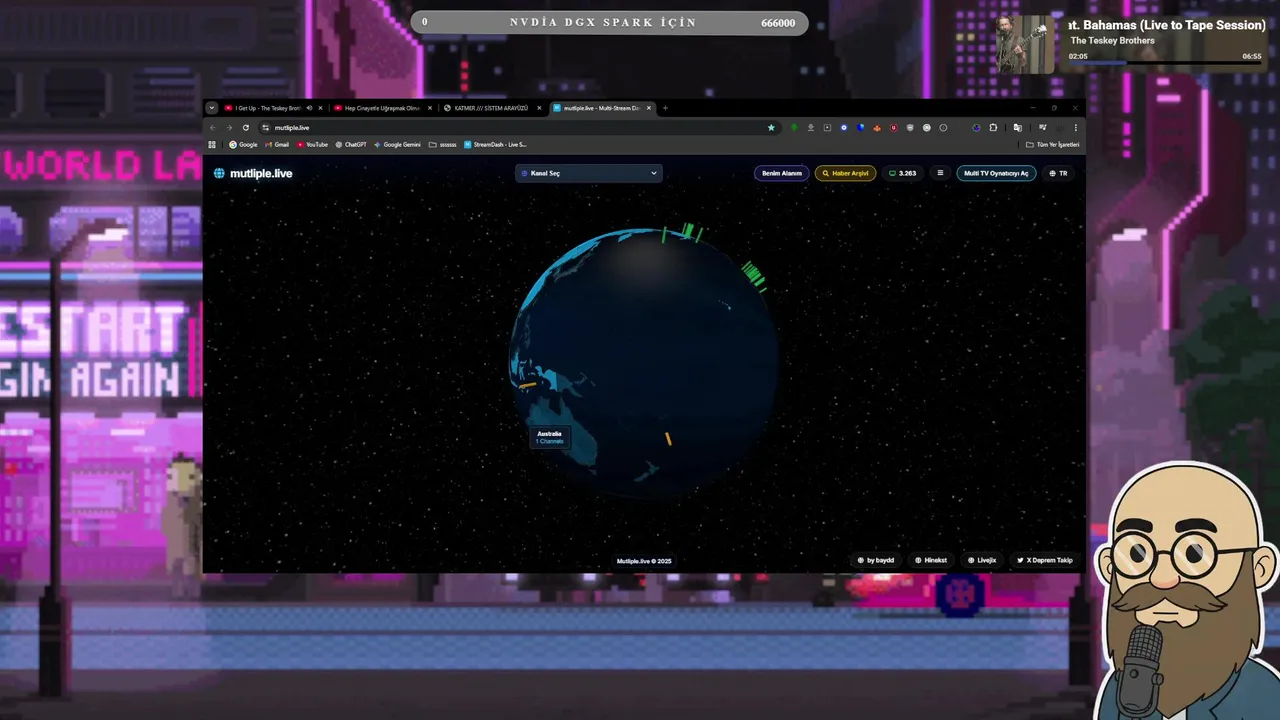Open Chrome three-dot menu
This screenshot has height=720, width=1280.
1076,128
